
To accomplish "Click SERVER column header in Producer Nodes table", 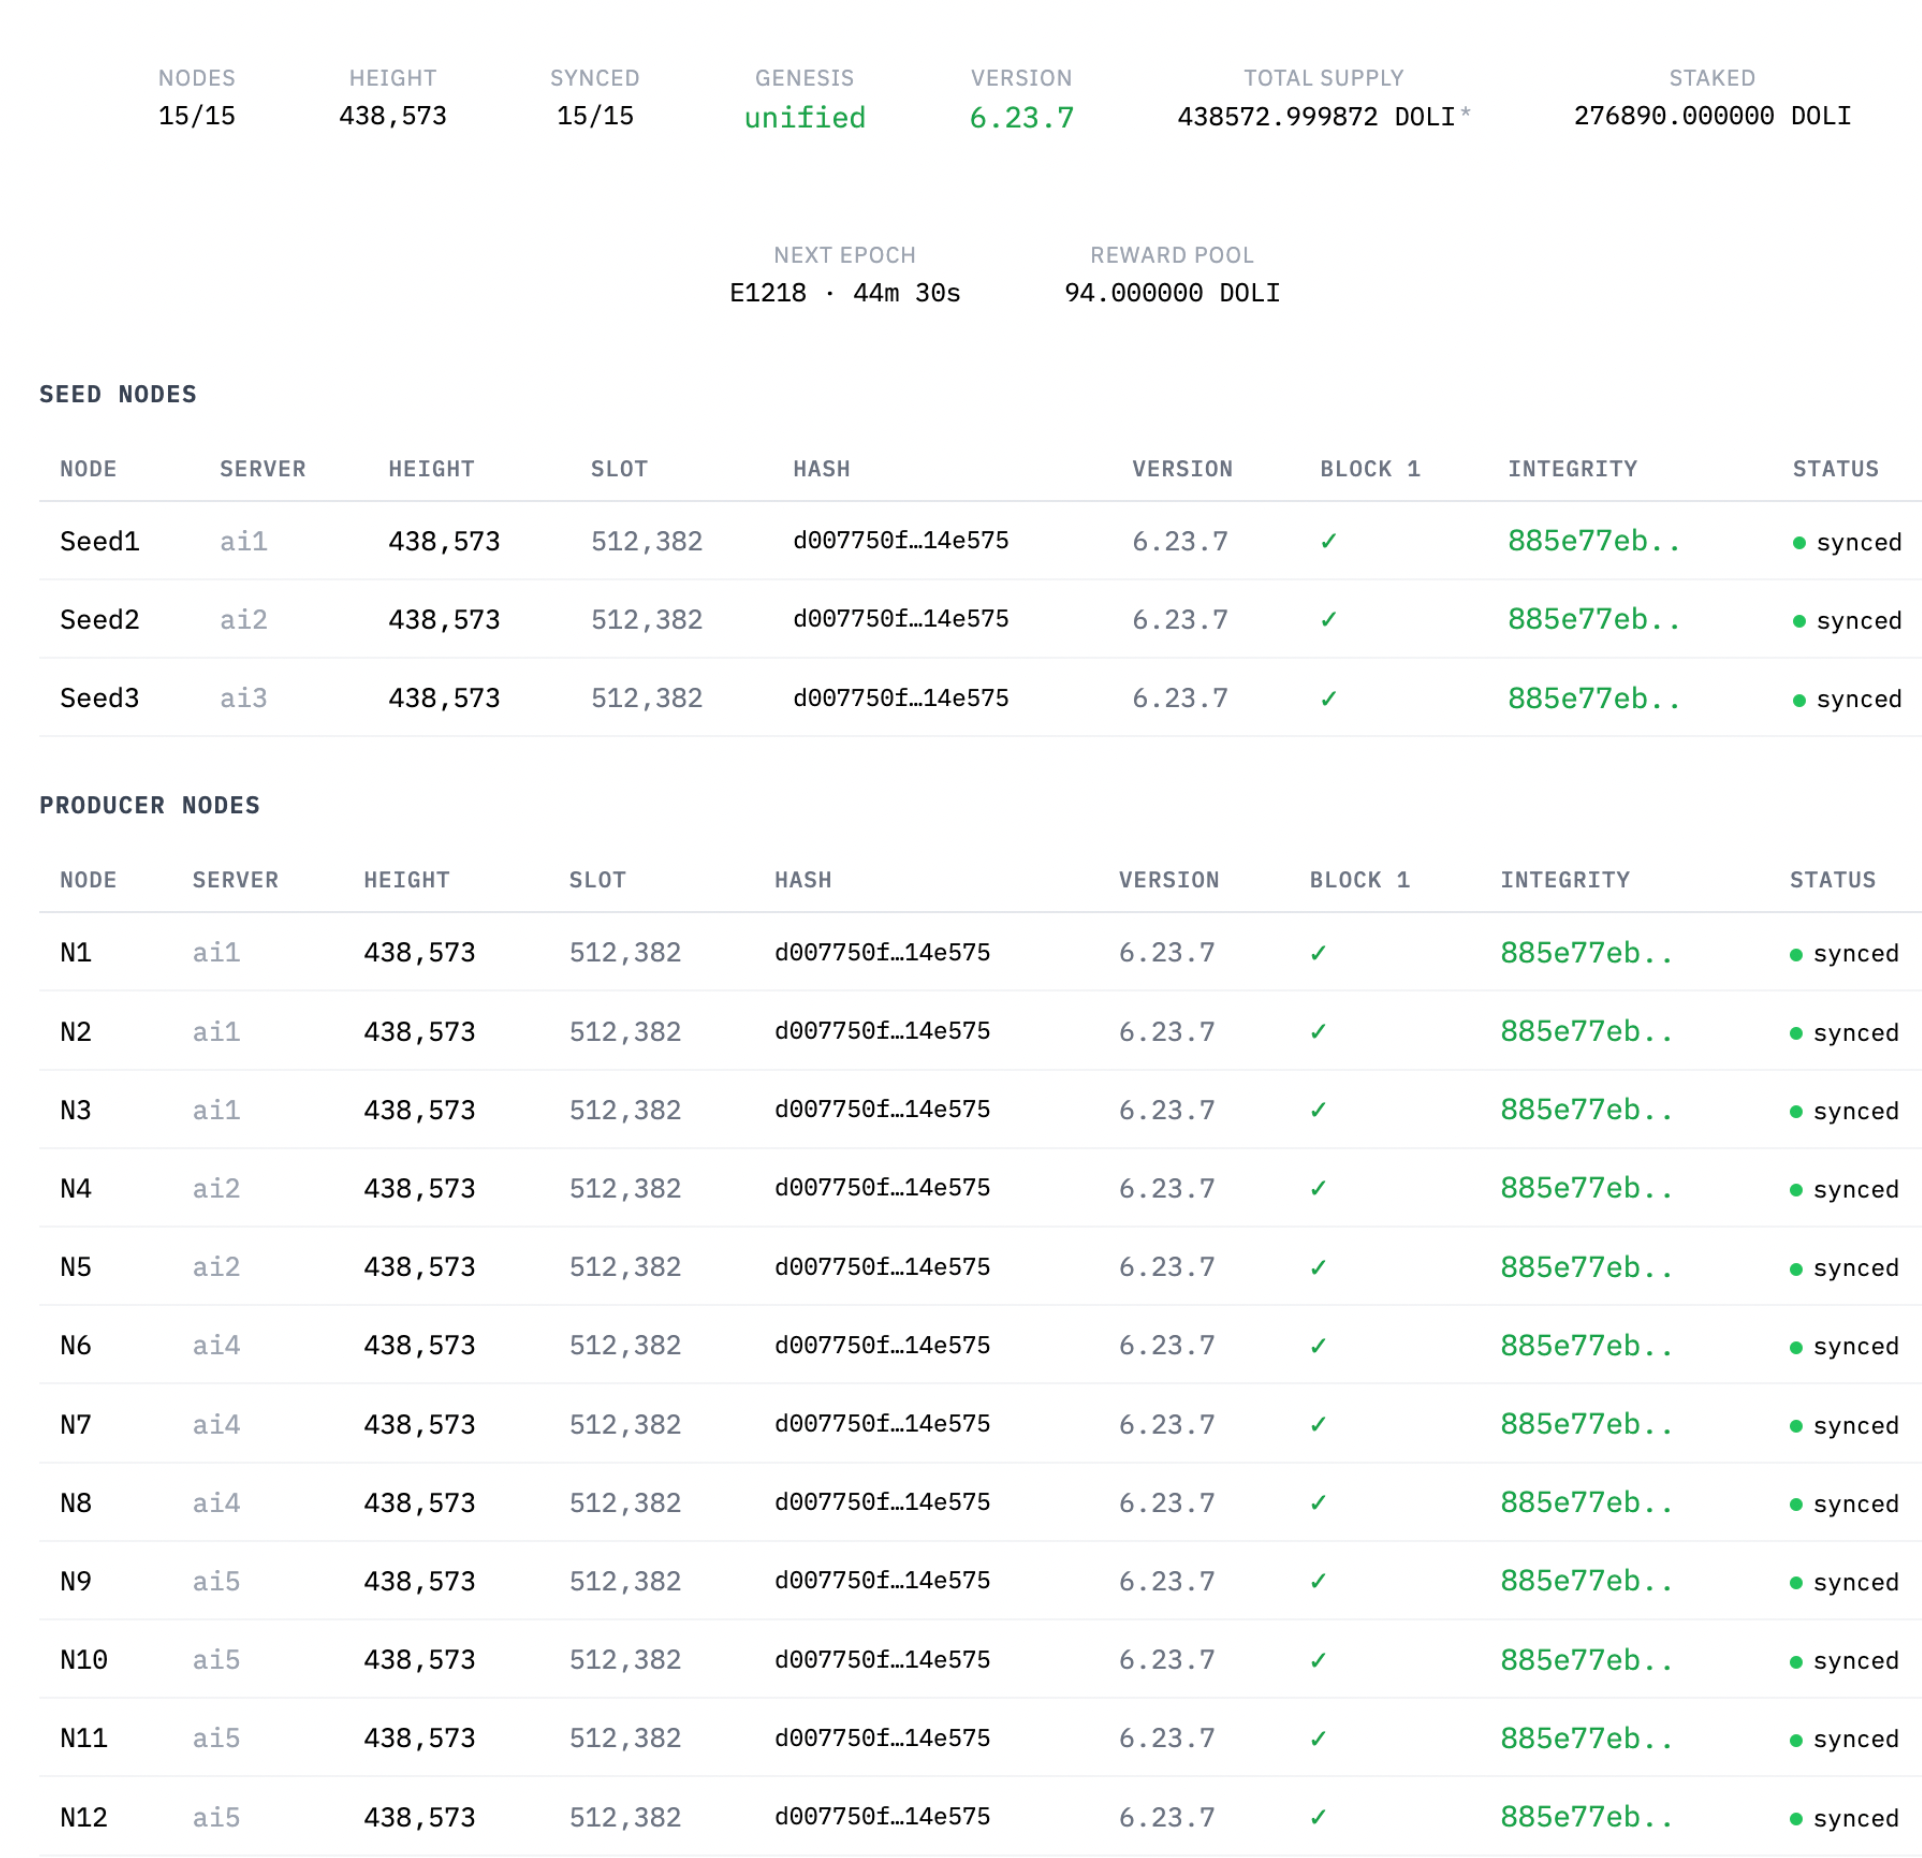I will click(236, 880).
